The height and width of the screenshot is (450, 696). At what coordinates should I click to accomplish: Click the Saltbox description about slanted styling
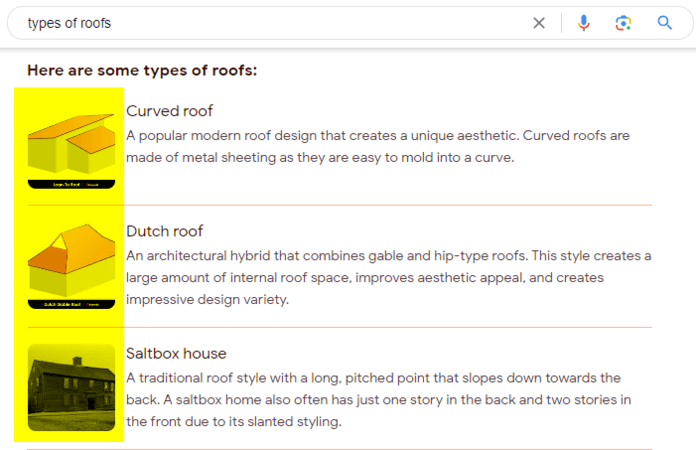379,399
